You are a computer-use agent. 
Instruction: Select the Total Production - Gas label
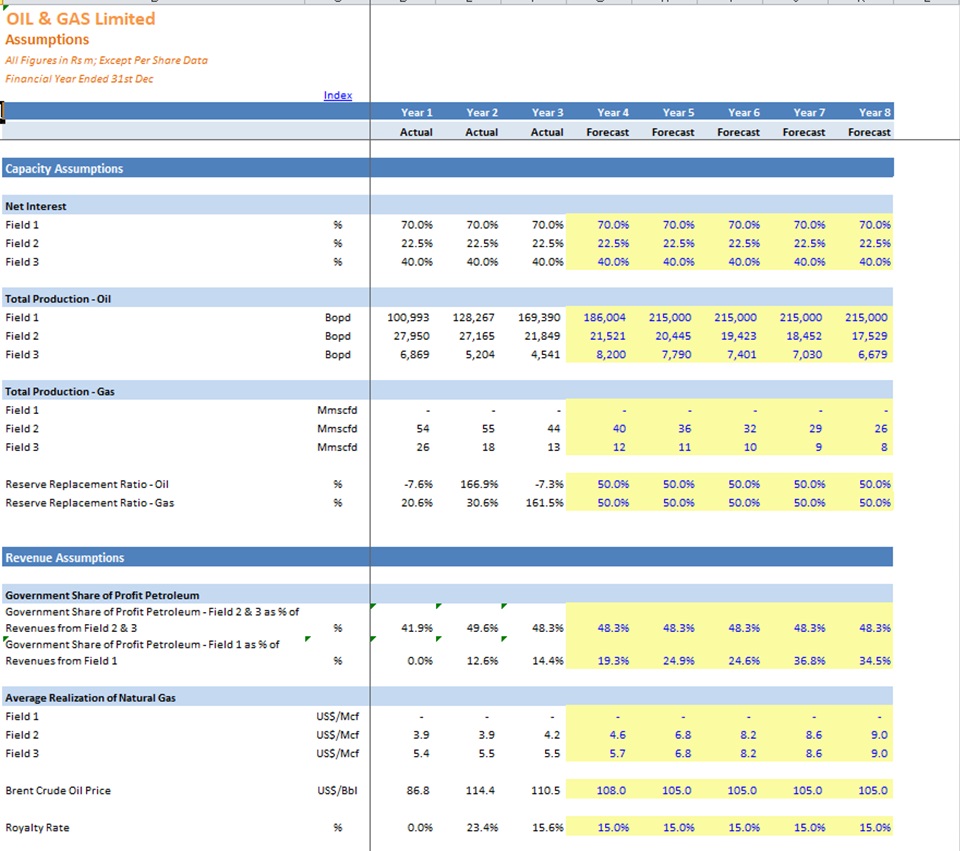point(60,391)
